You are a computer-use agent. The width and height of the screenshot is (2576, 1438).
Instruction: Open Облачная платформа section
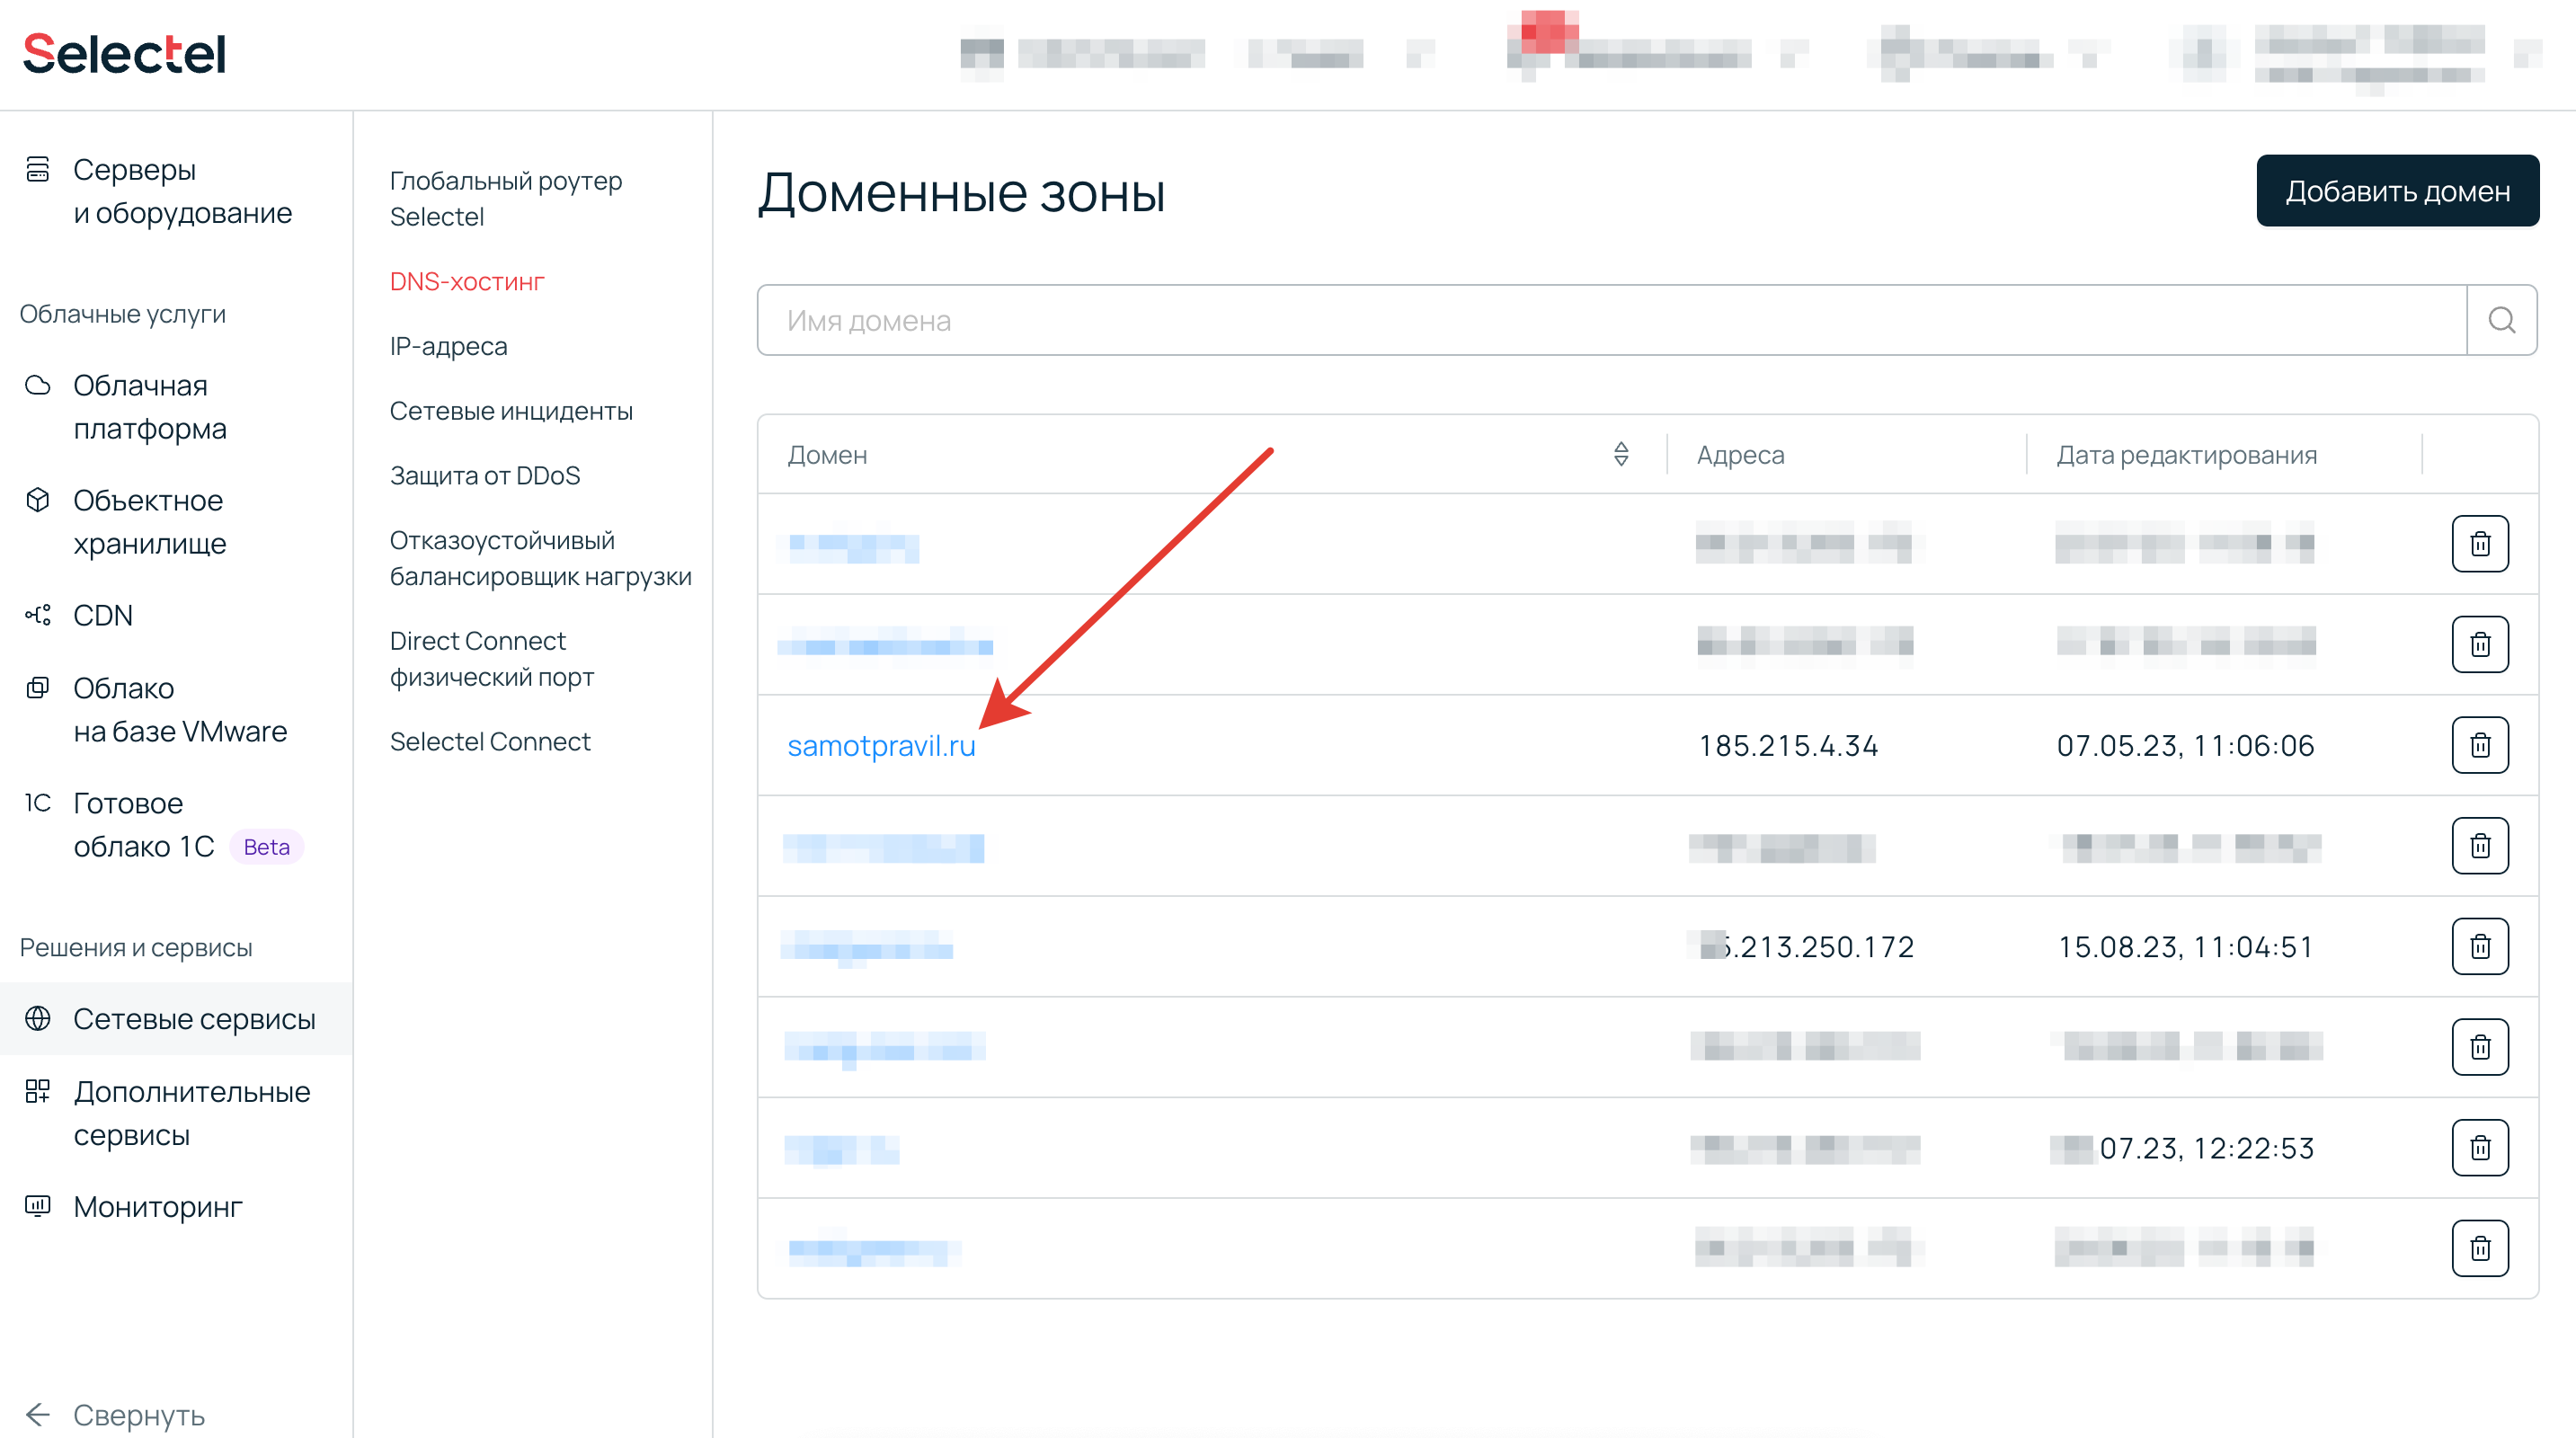(150, 407)
